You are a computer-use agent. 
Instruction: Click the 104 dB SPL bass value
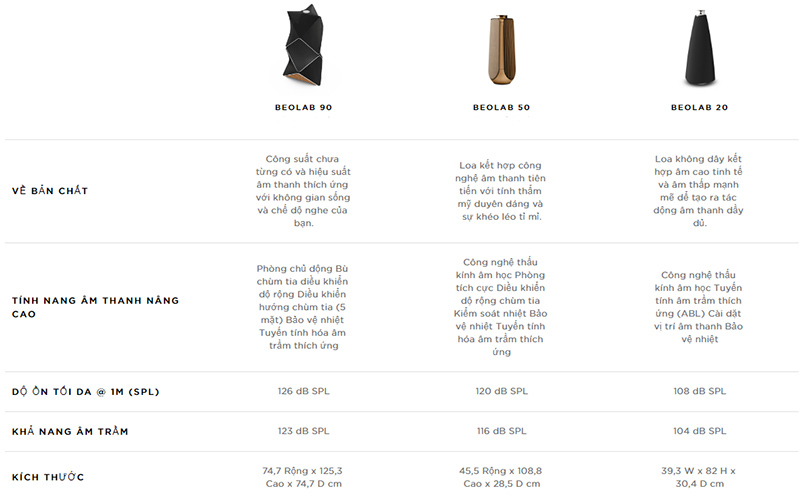[699, 431]
